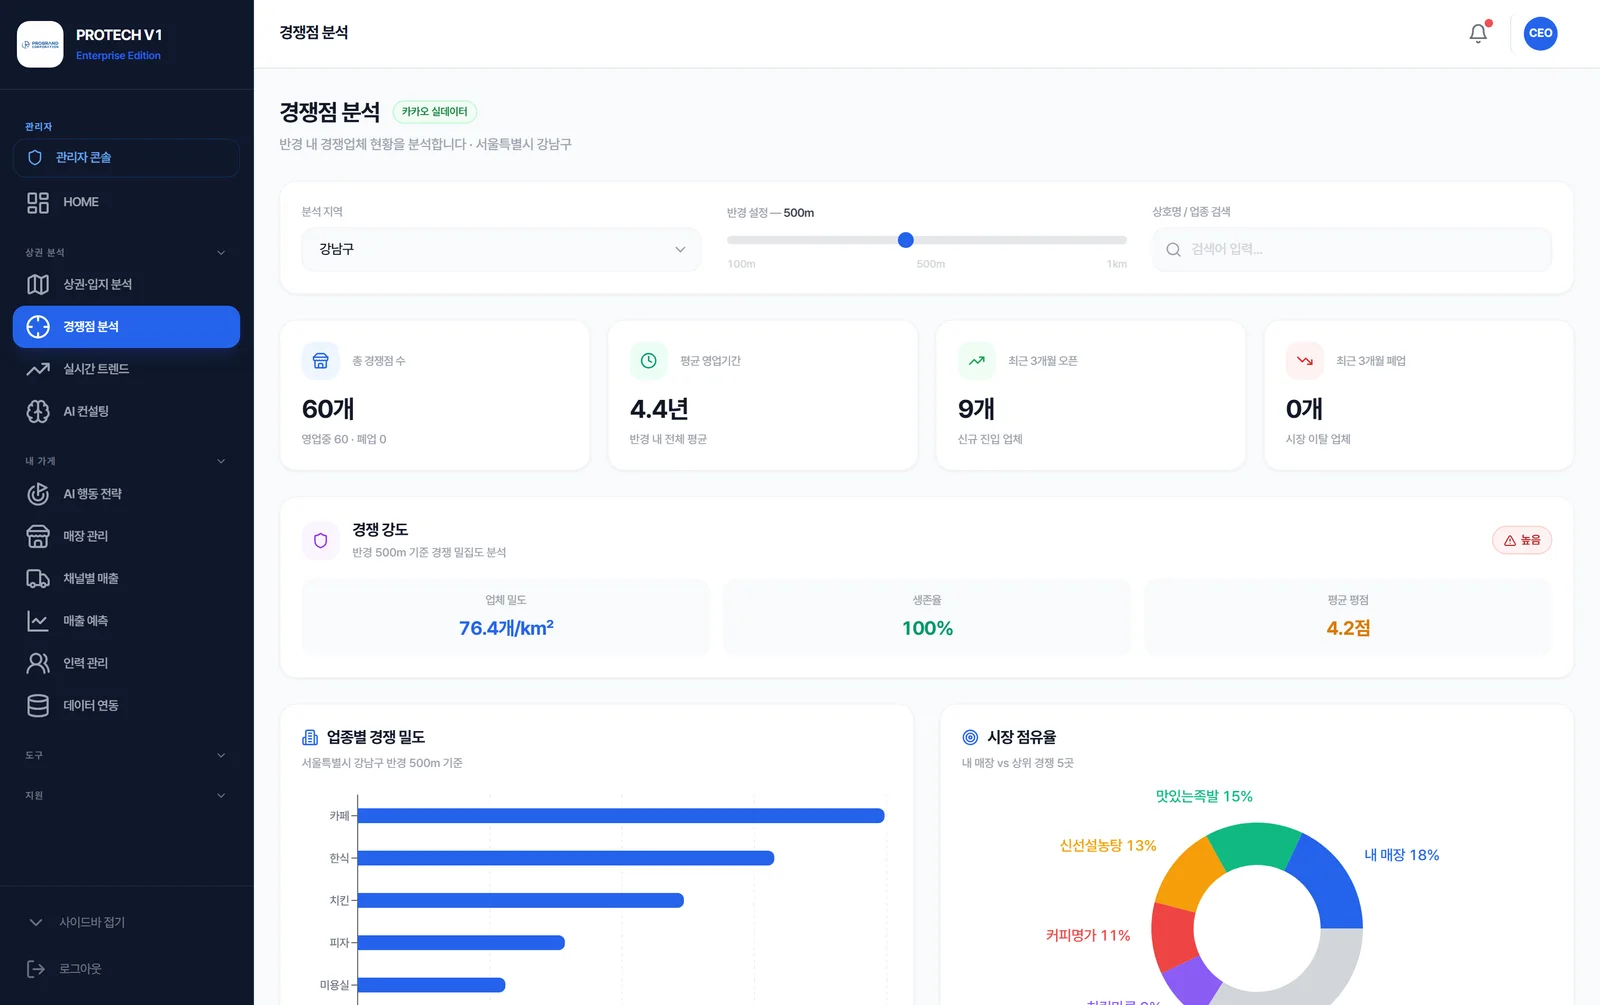Click the building icon beside 업종별 경쟁 밀도
The width and height of the screenshot is (1600, 1005).
coord(310,738)
